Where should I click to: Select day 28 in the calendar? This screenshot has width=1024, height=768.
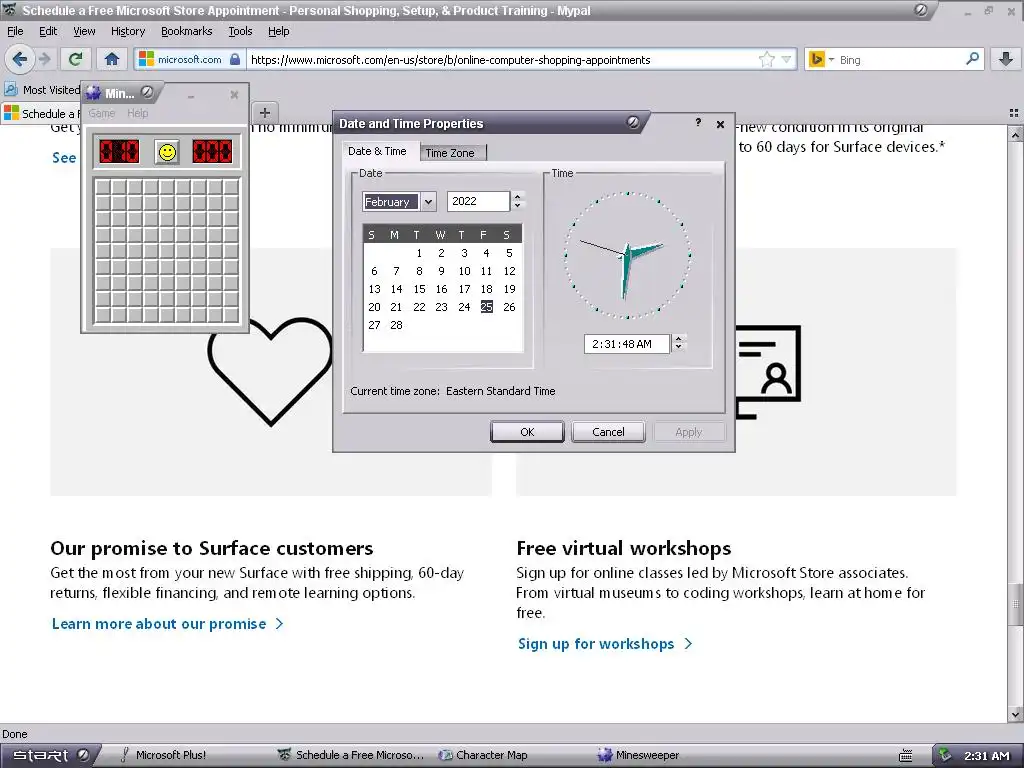[x=396, y=325]
